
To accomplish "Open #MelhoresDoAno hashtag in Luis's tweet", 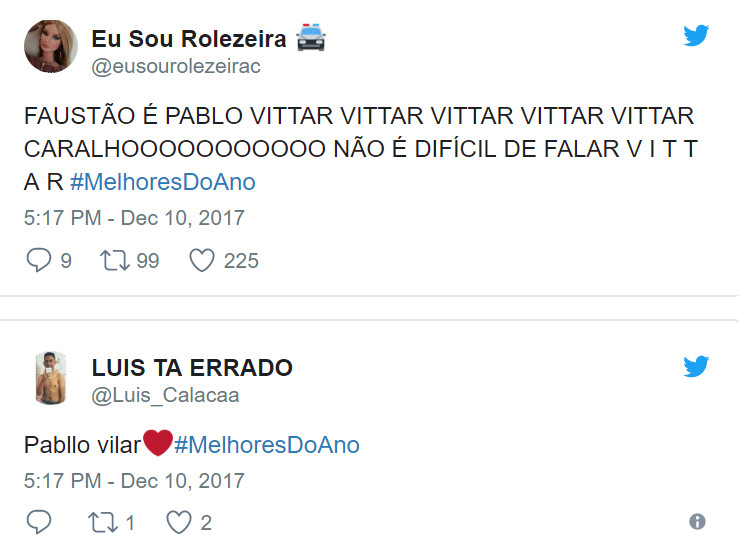I will coord(267,445).
